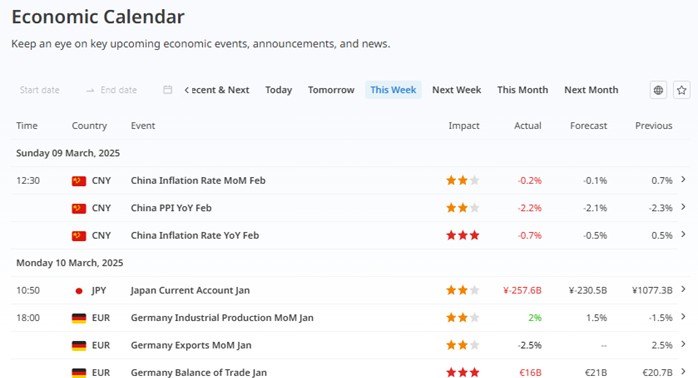Open China PPI YoY Feb event
Screen dimensions: 698x378
171,208
